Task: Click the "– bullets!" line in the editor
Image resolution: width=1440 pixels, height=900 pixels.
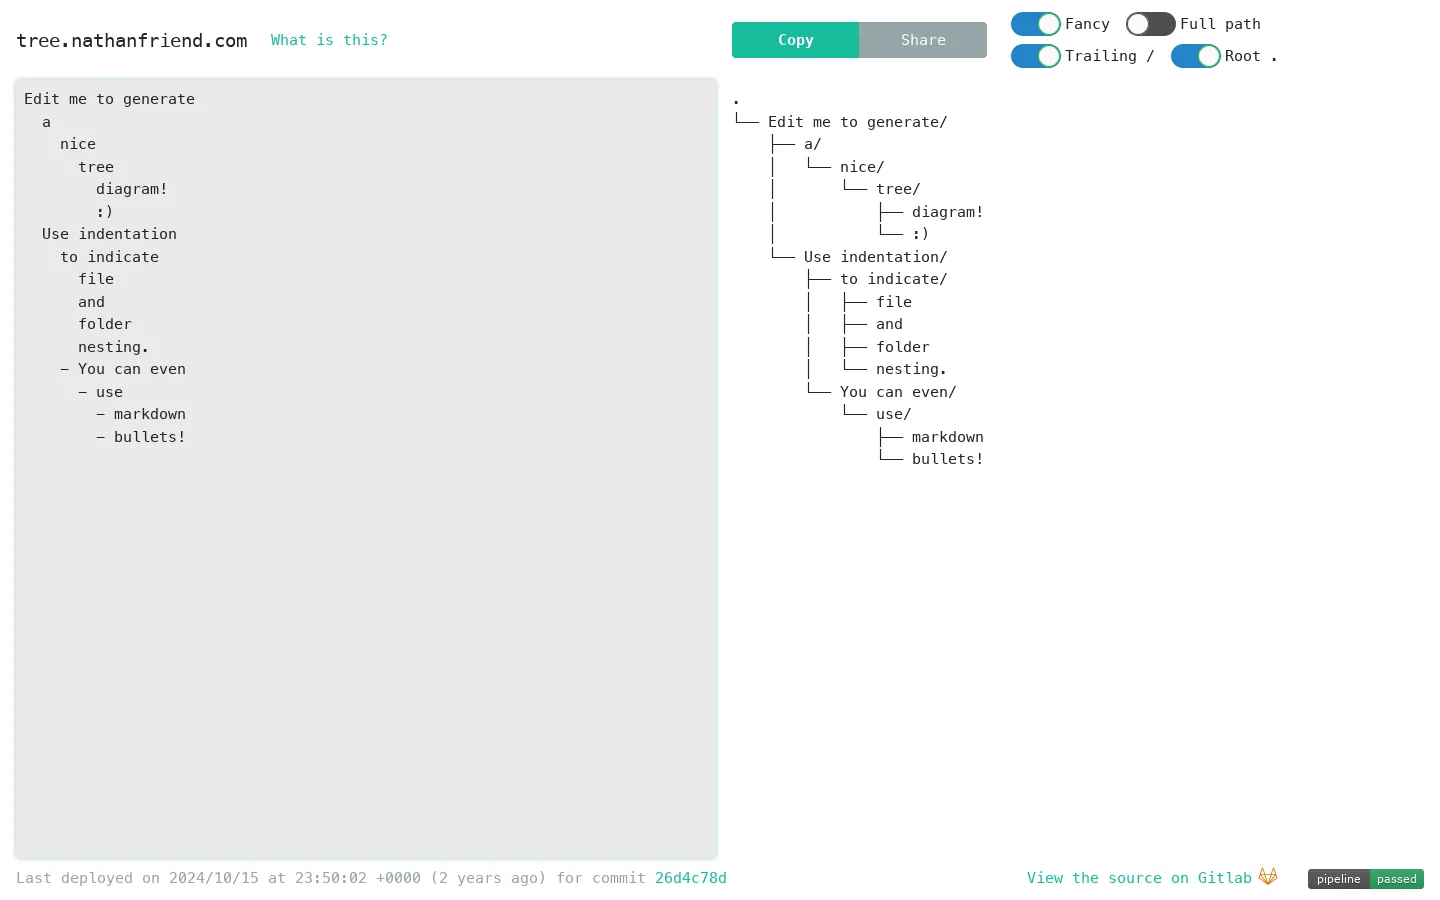Action: click(x=141, y=437)
